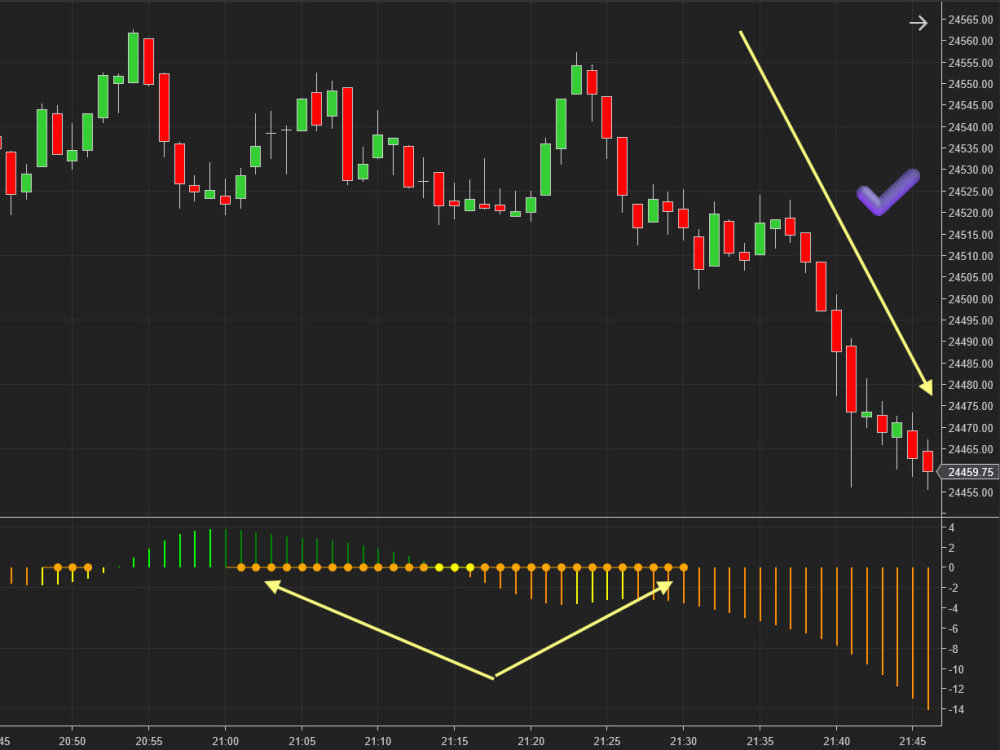The width and height of the screenshot is (1000, 750).
Task: Pick the 24510.00 price label
Action: point(971,256)
